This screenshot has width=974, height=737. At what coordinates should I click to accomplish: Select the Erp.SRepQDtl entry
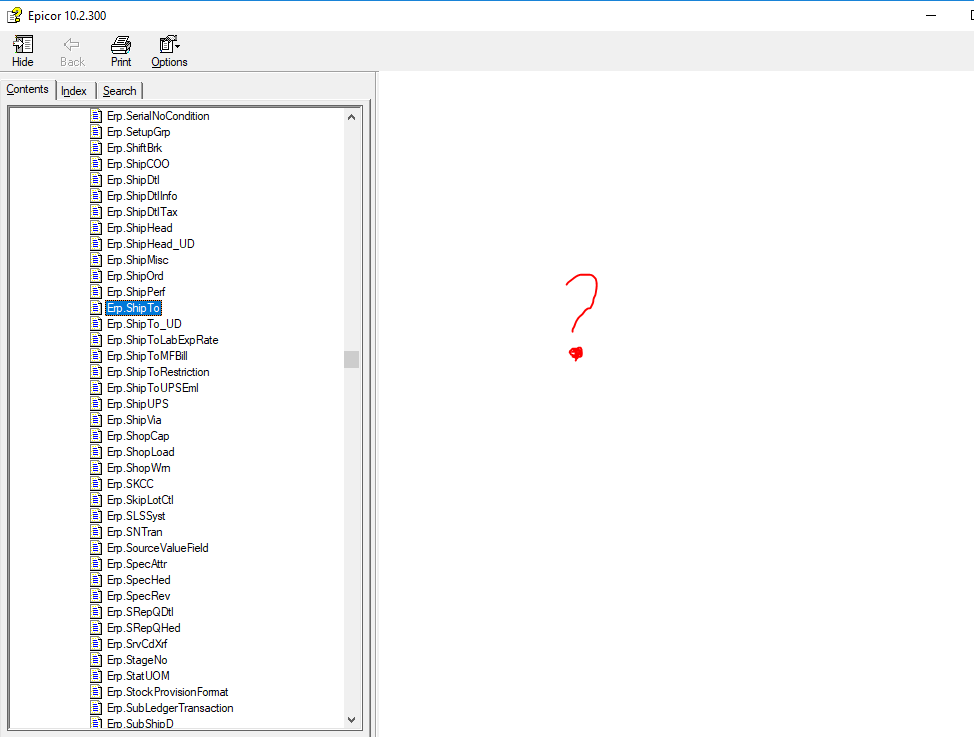(140, 612)
